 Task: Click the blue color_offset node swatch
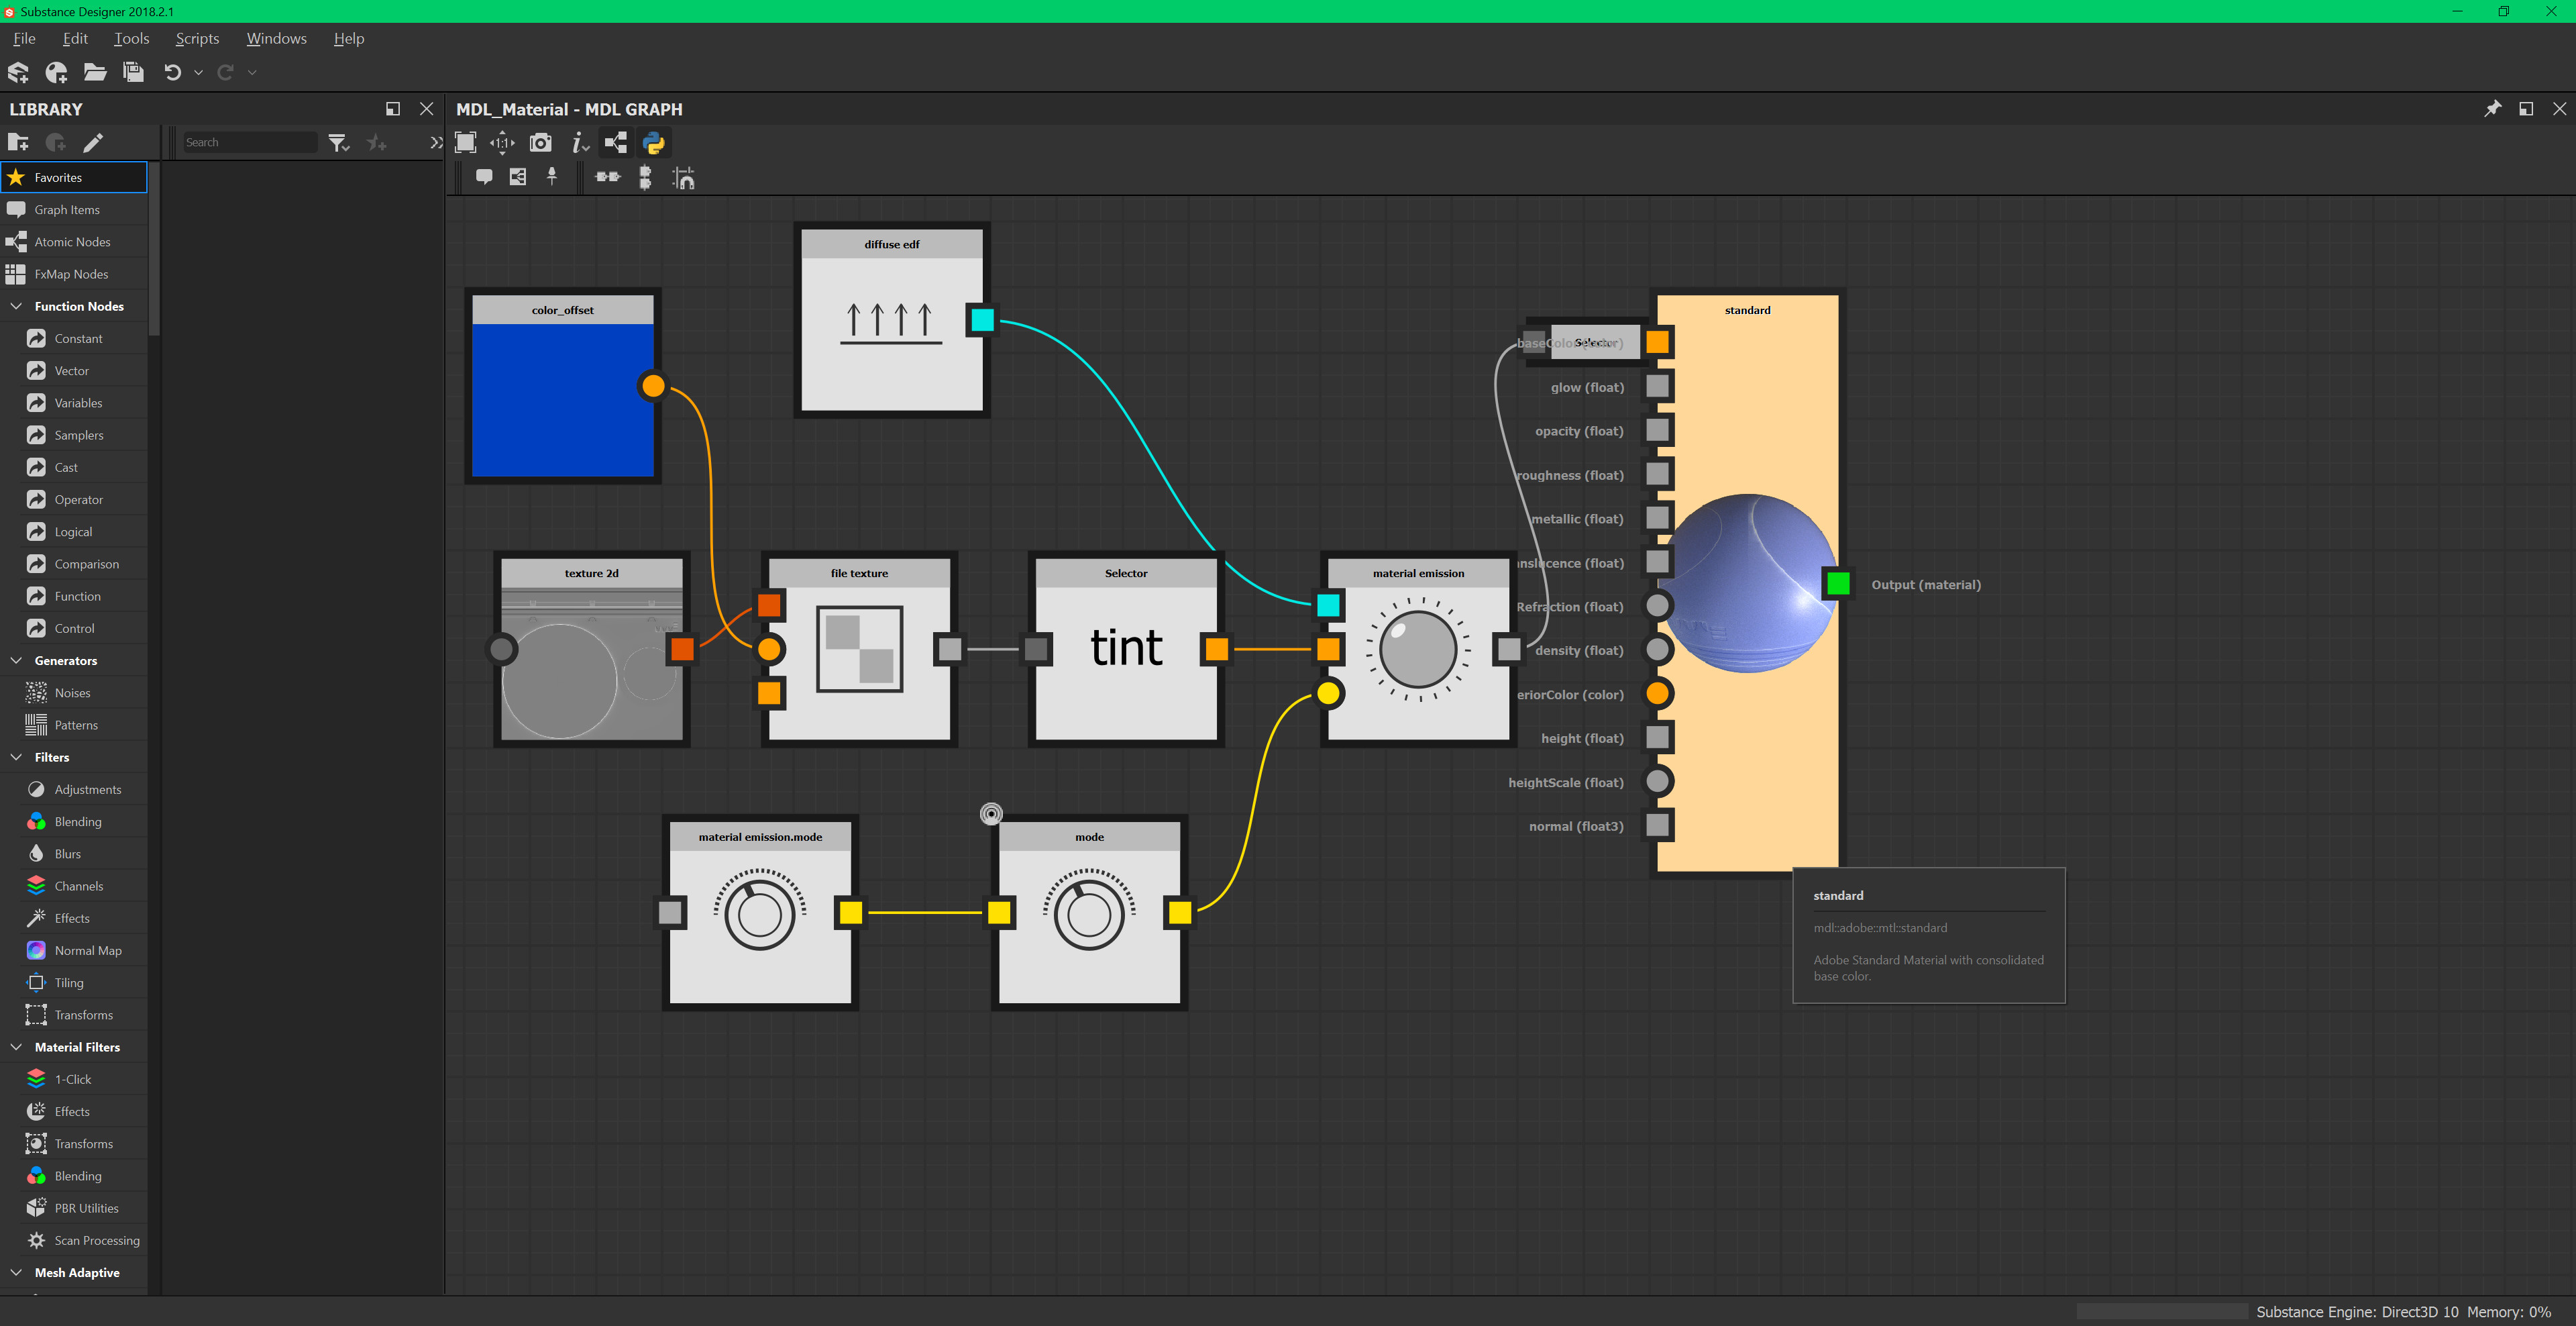click(562, 400)
